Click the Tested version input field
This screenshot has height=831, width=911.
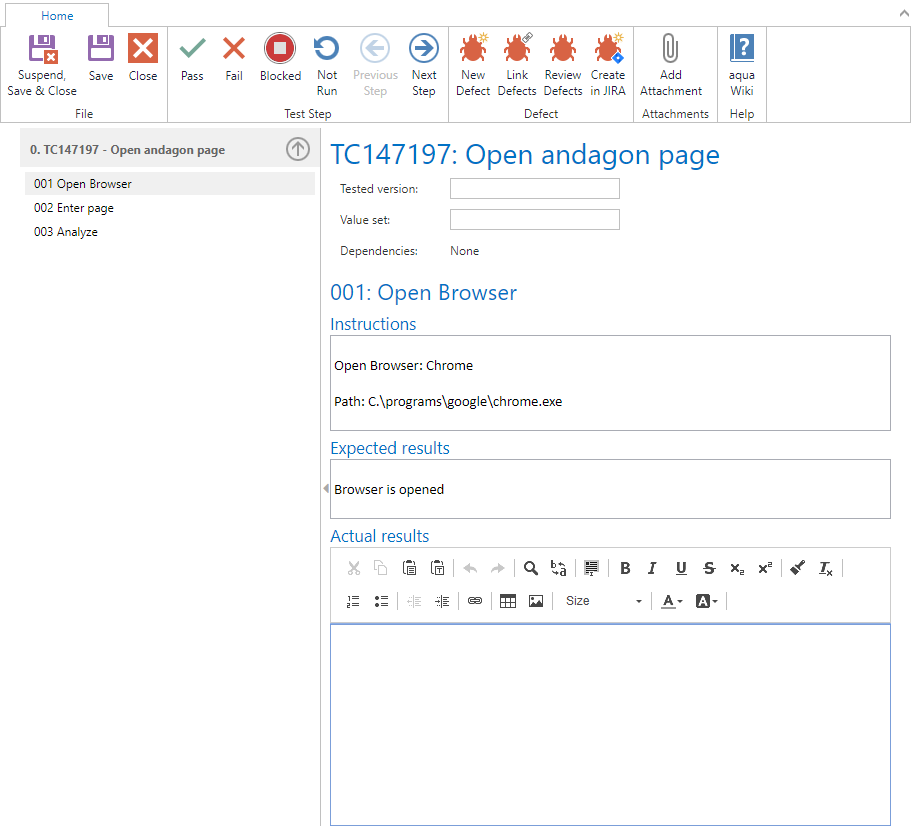(534, 189)
